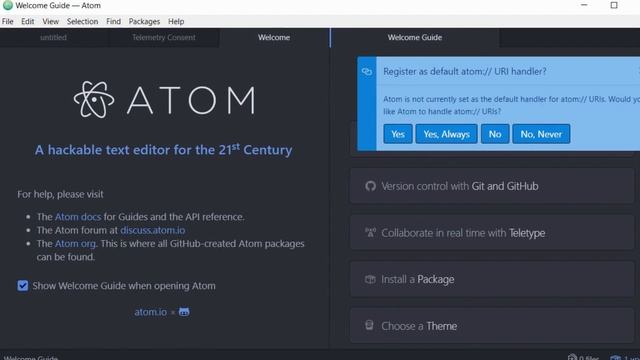Select the Welcome tab
Image resolution: width=640 pixels, height=360 pixels.
(274, 38)
